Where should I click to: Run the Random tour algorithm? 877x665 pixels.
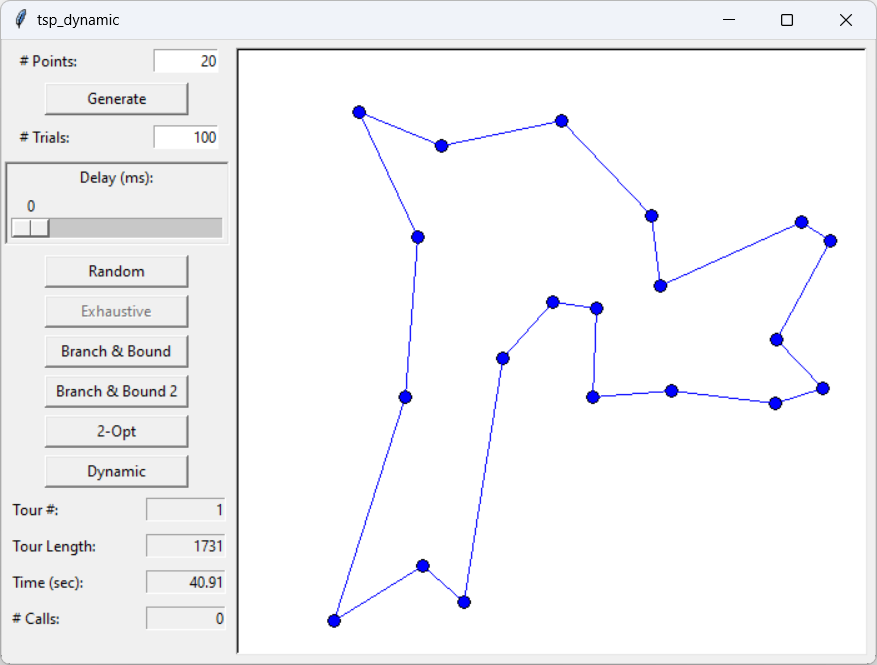pyautogui.click(x=116, y=271)
